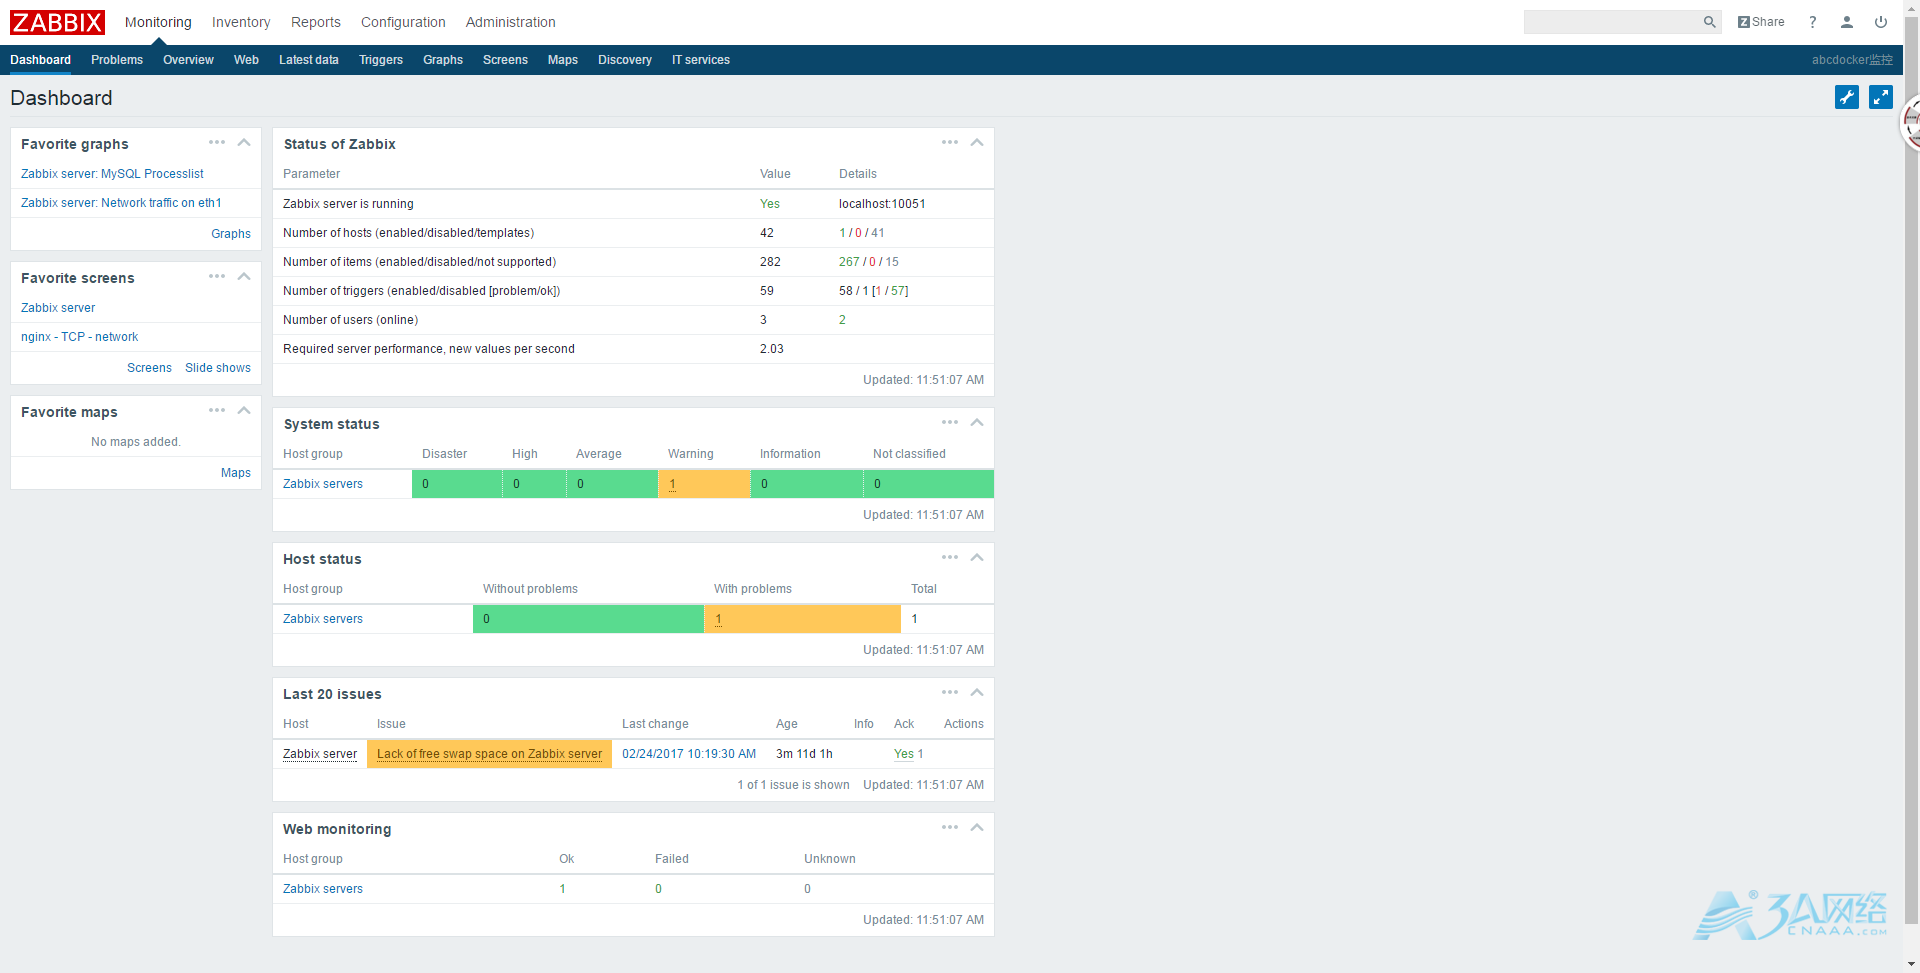Open Web monitoring widget menu dots
Image resolution: width=1920 pixels, height=973 pixels.
pyautogui.click(x=950, y=827)
